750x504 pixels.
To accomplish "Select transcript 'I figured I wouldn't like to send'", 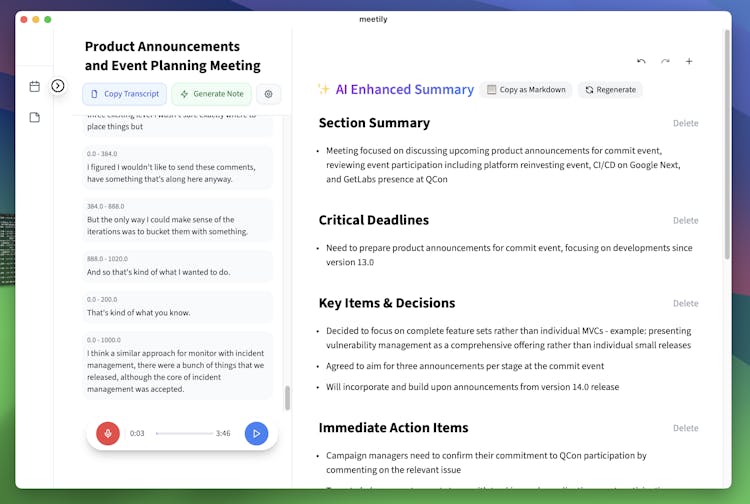I will pyautogui.click(x=171, y=173).
